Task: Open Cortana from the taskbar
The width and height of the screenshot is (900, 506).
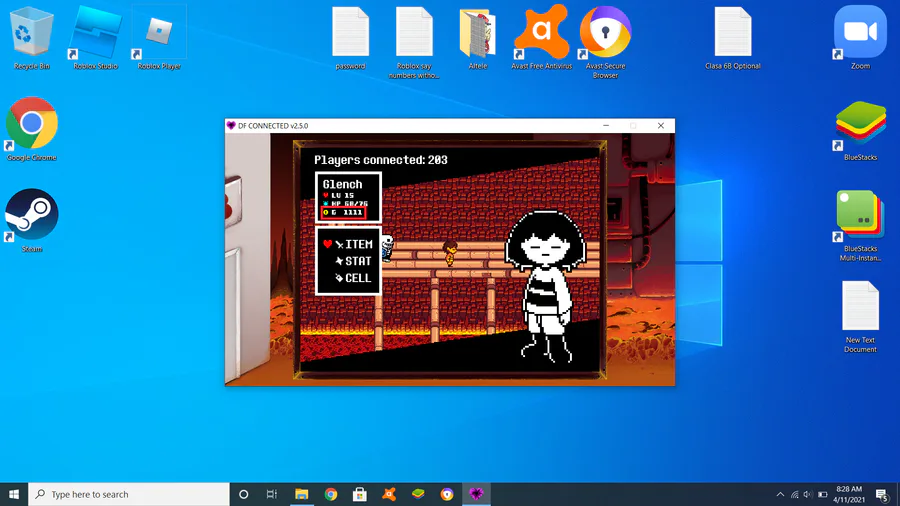Action: [x=243, y=494]
